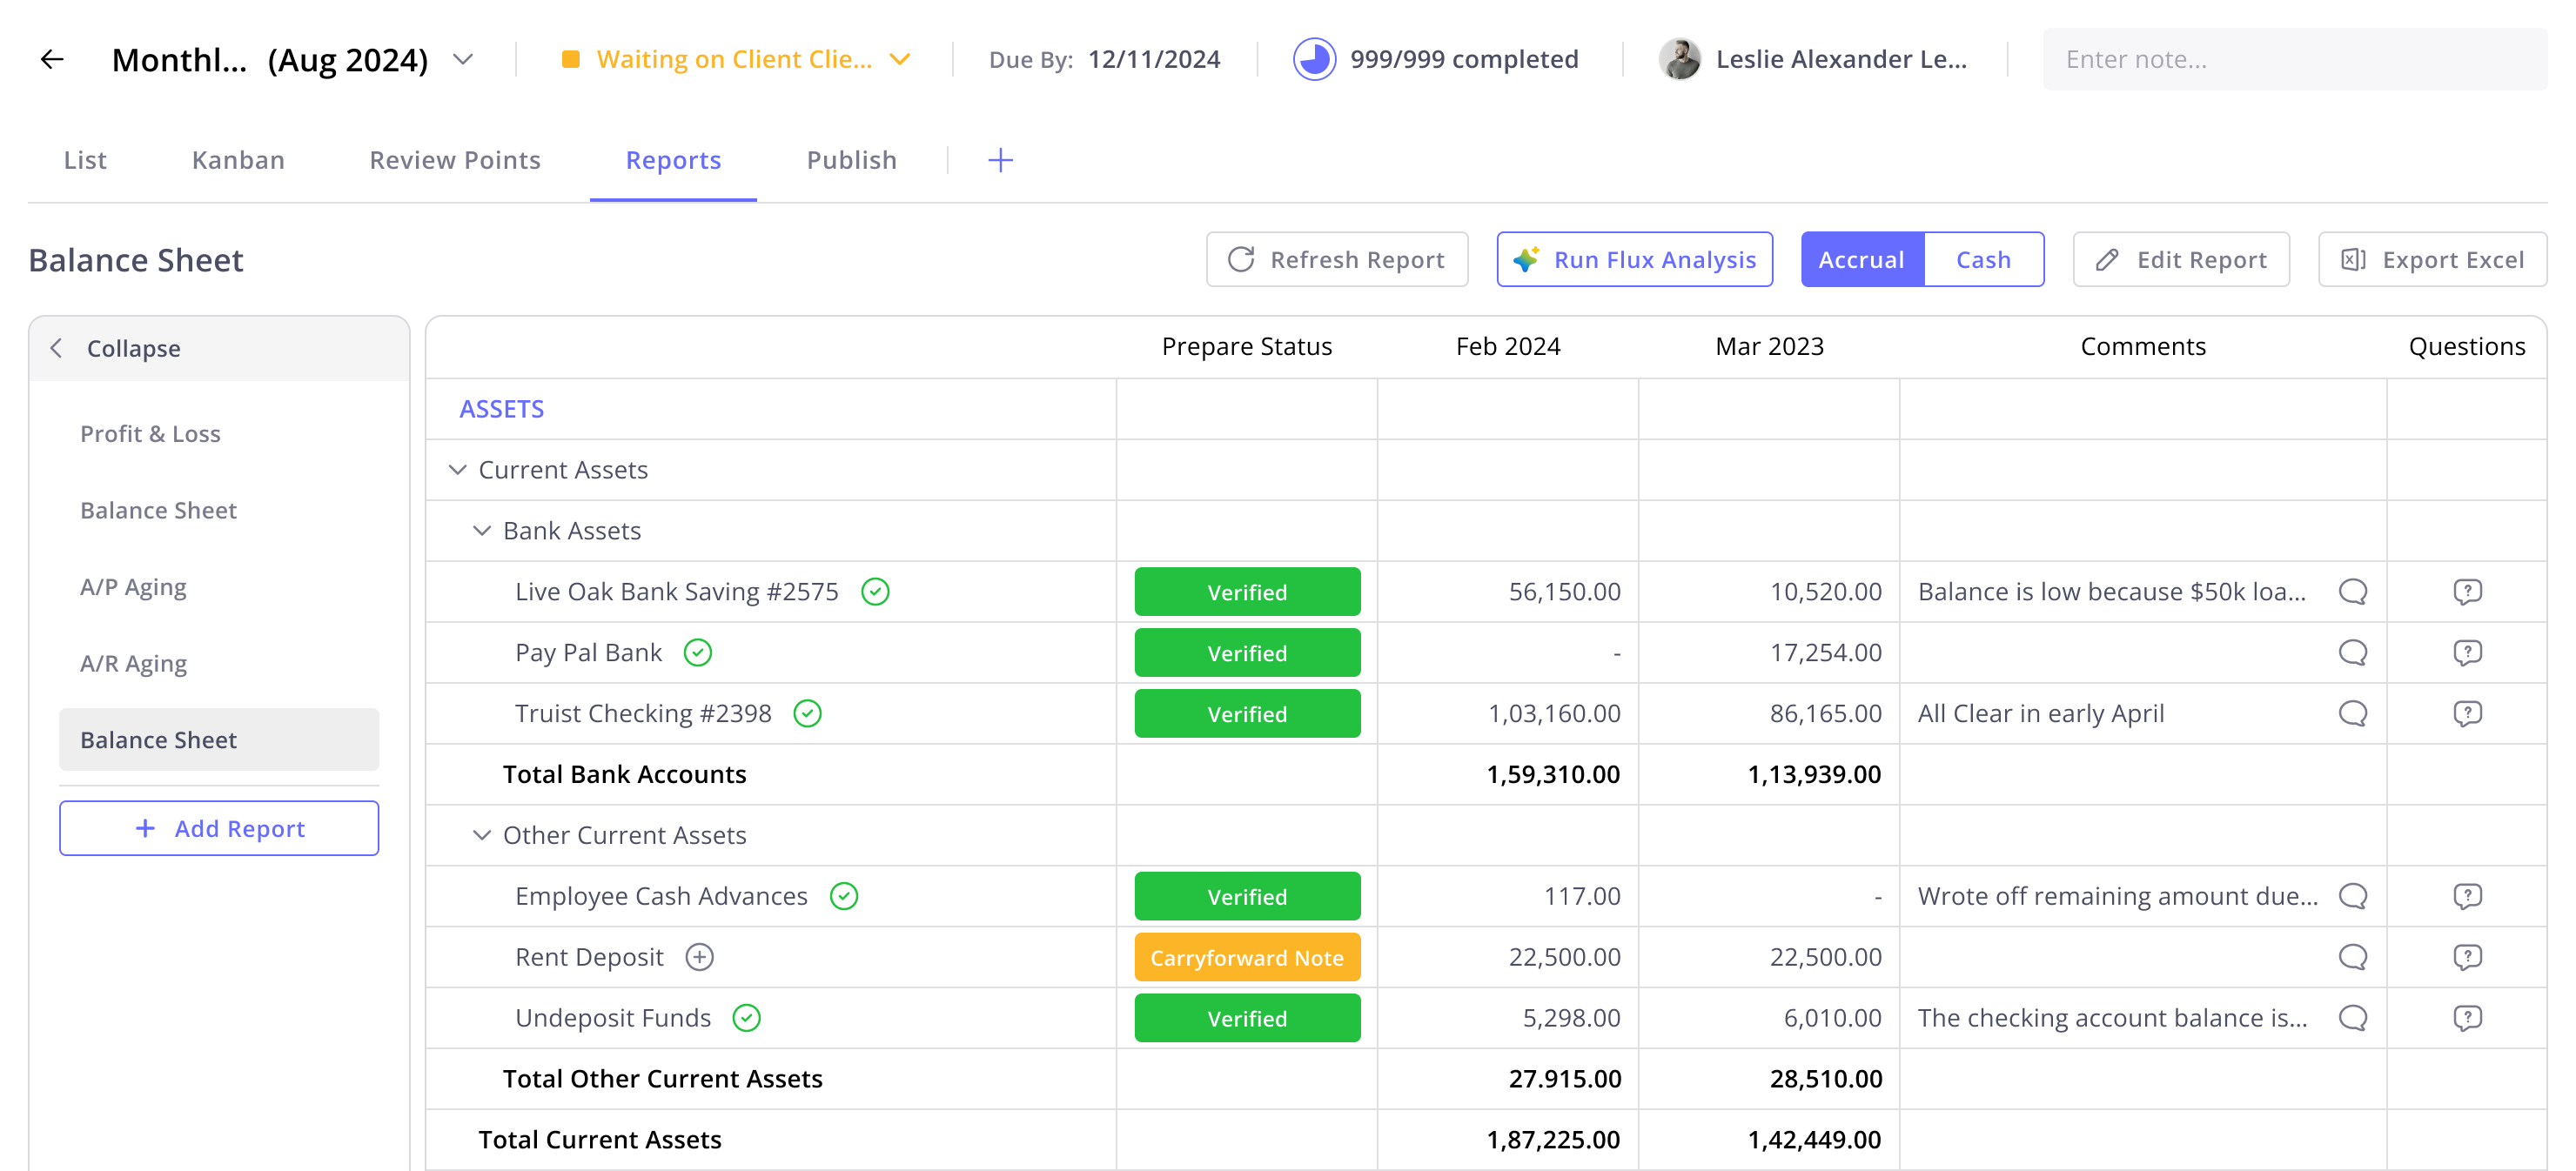The image size is (2576, 1171).
Task: Open question icon for Truist Checking row
Action: pos(2467,714)
